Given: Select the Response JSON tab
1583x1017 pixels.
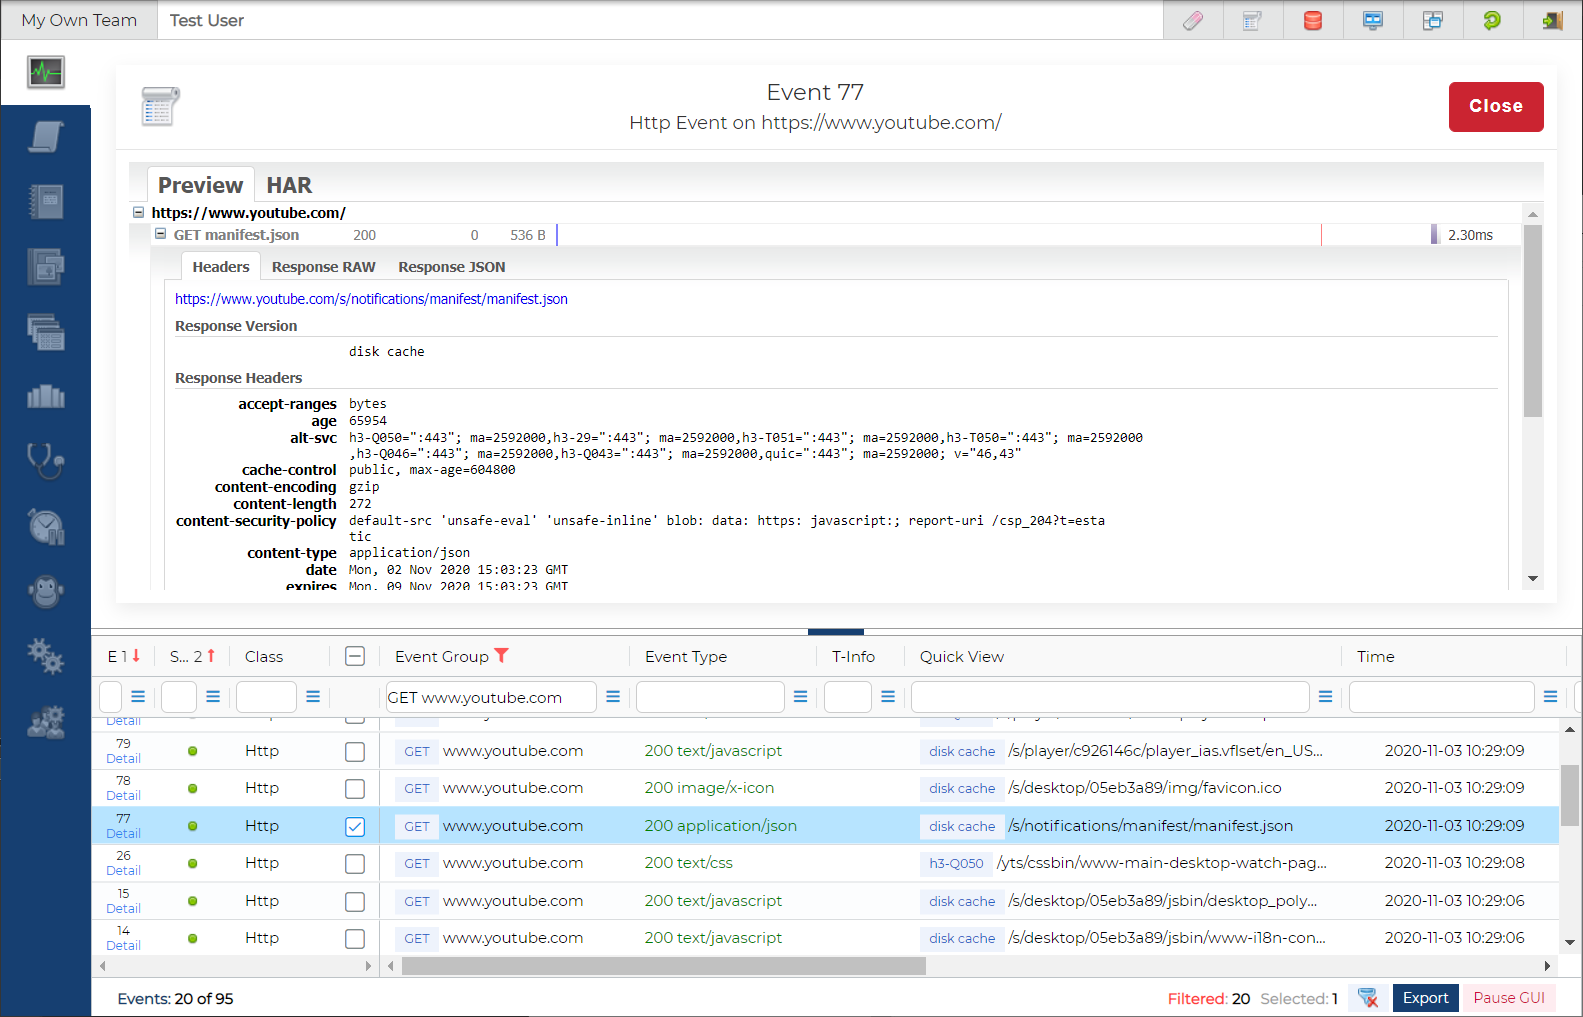Looking at the screenshot, I should tap(452, 267).
